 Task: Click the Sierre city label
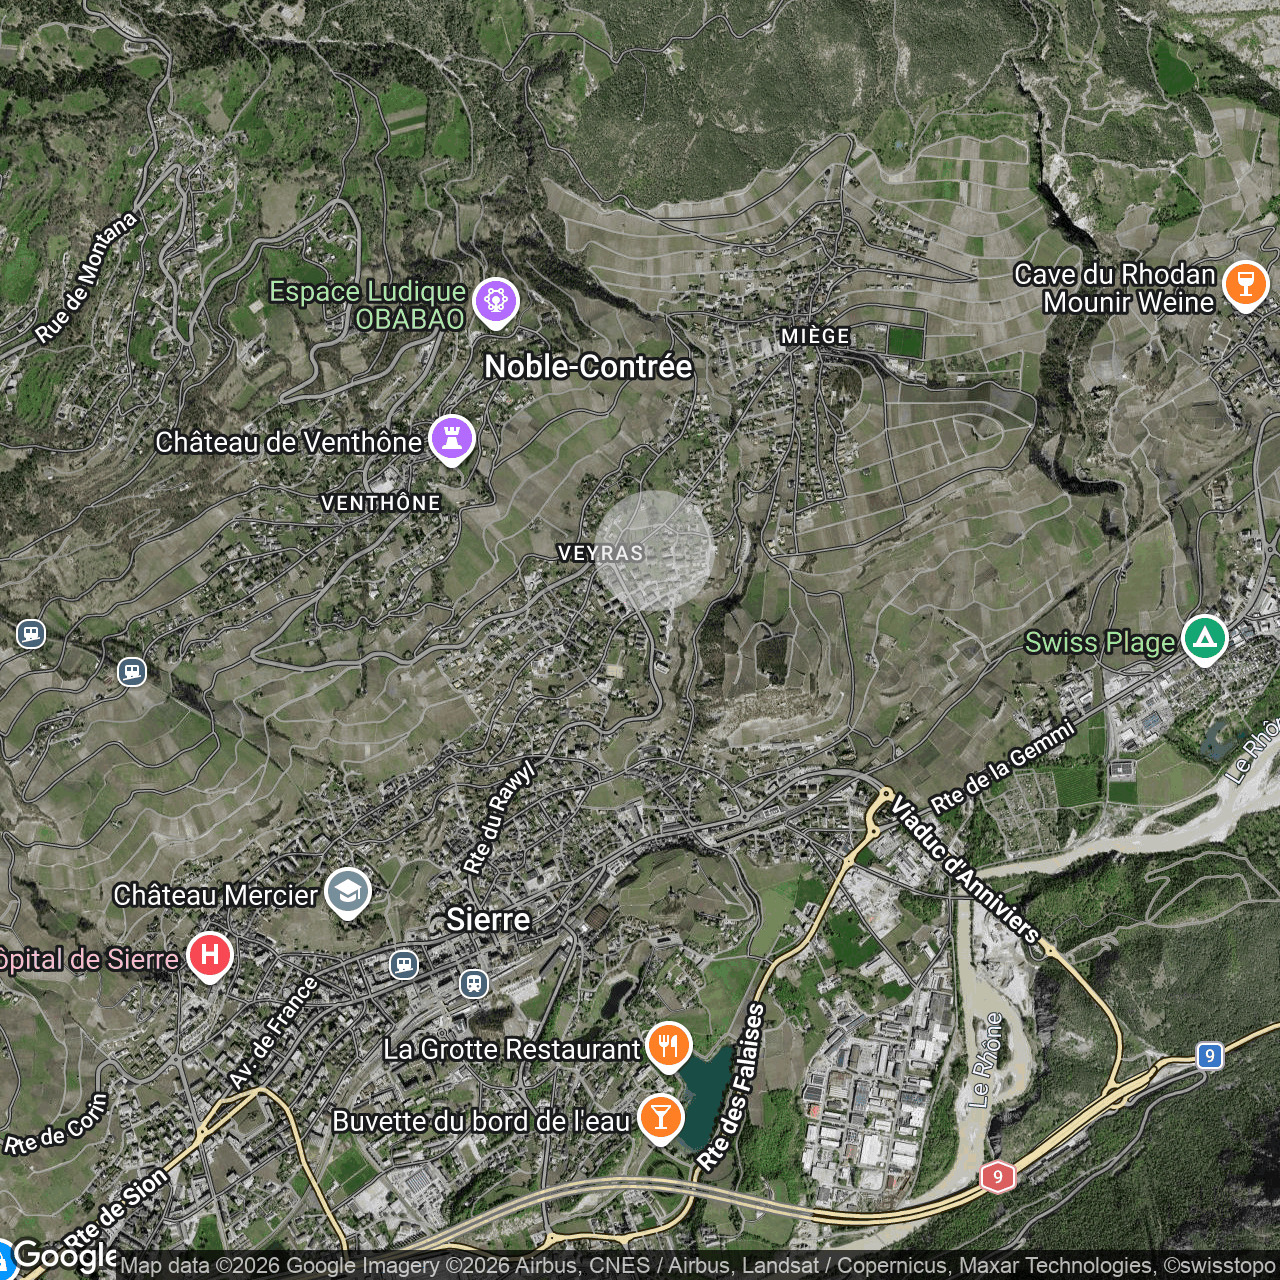[x=488, y=919]
